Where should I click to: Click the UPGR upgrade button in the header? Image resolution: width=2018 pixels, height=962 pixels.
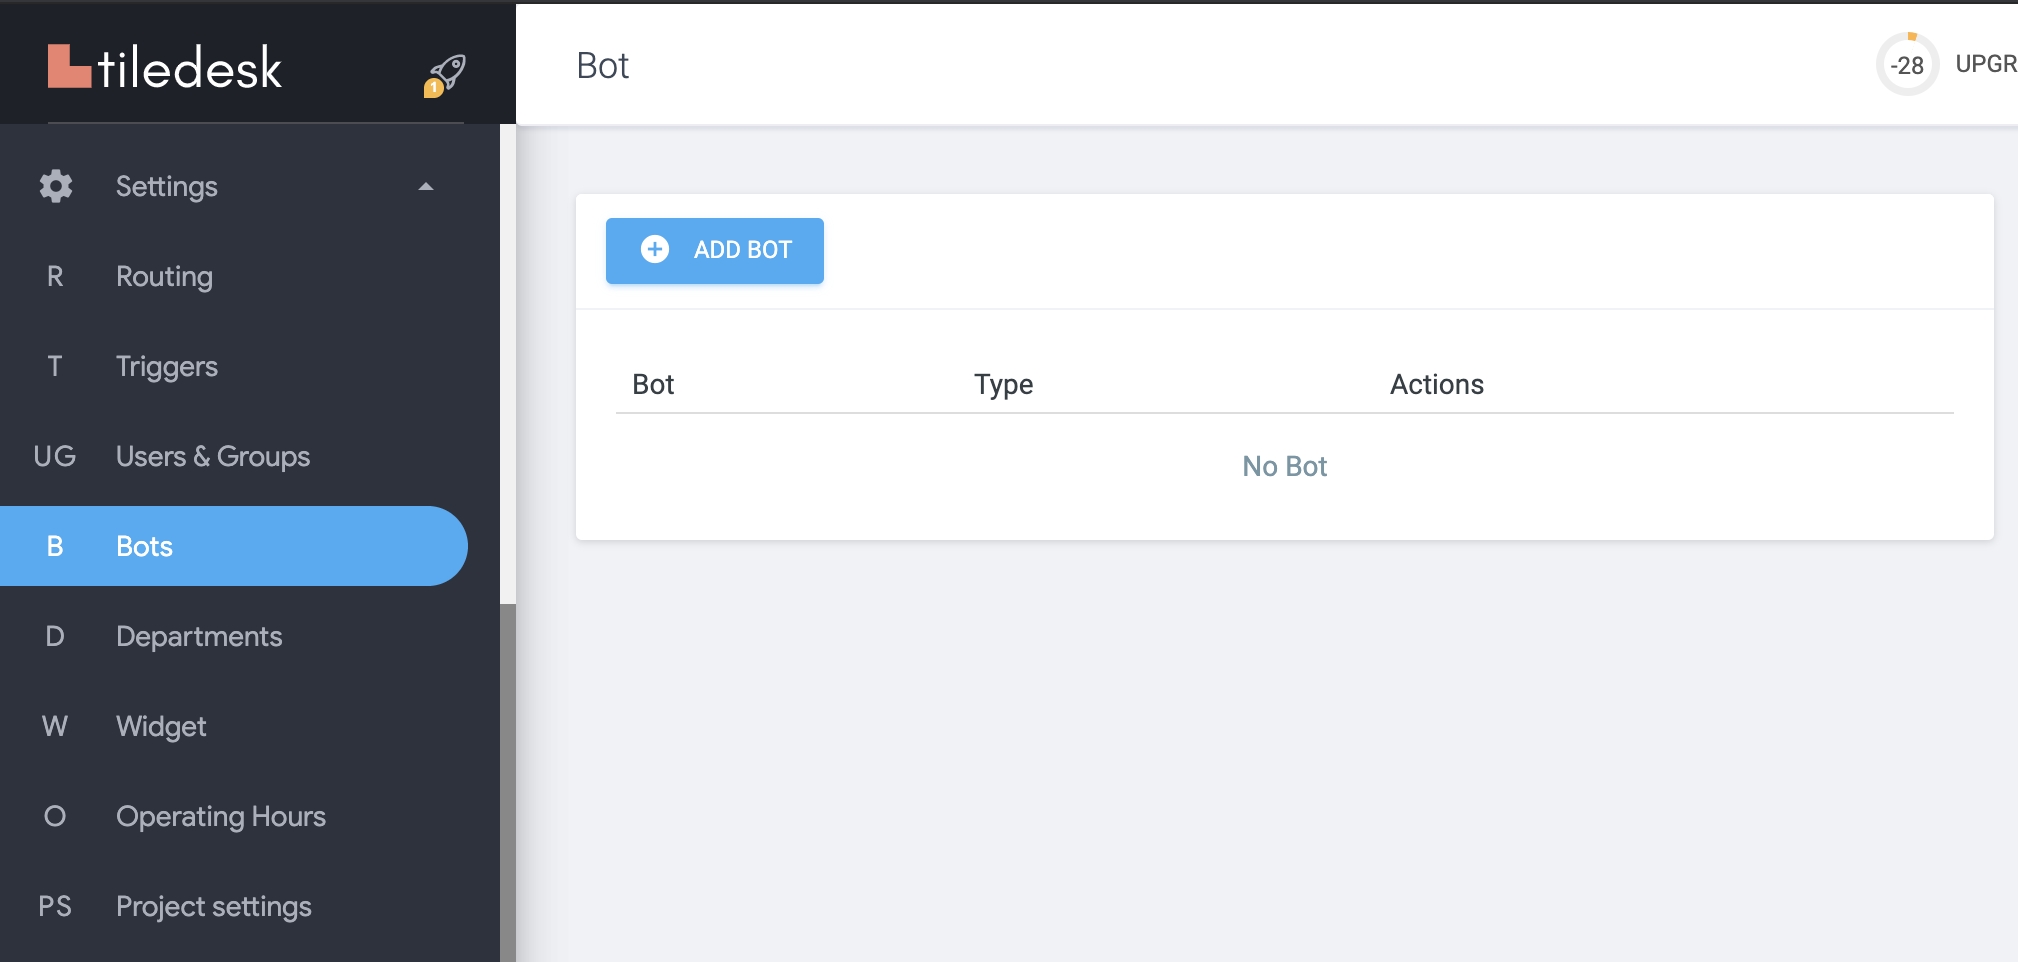click(1985, 64)
